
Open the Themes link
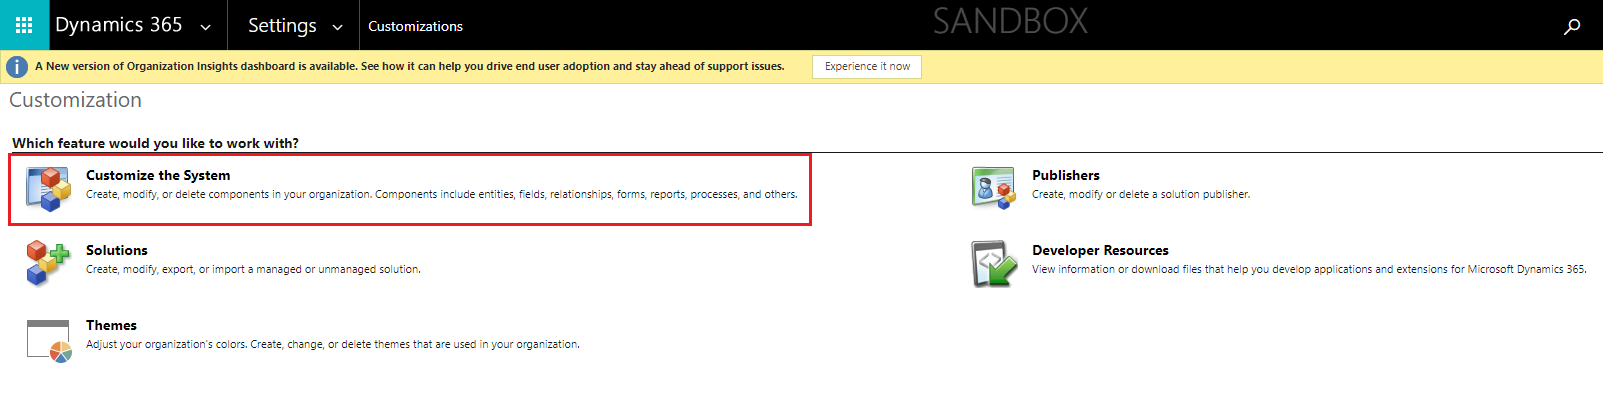(x=111, y=325)
